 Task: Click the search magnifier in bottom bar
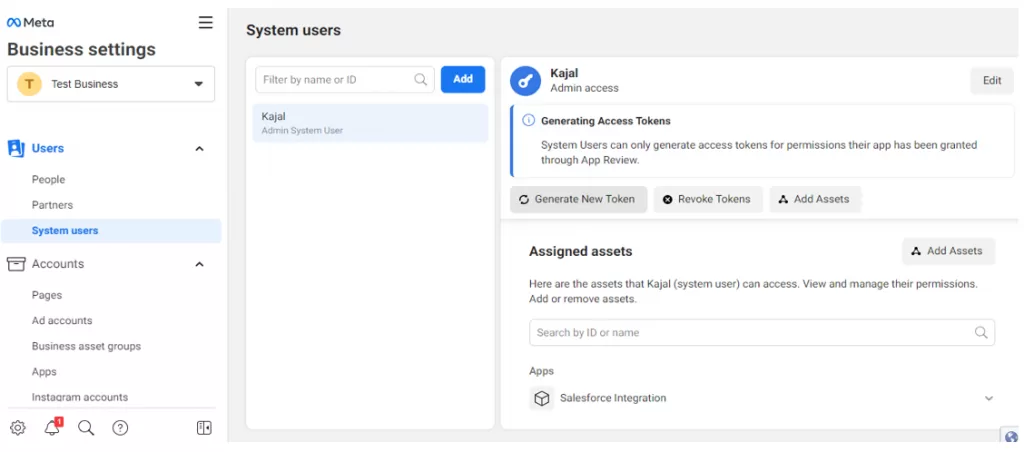[x=86, y=428]
